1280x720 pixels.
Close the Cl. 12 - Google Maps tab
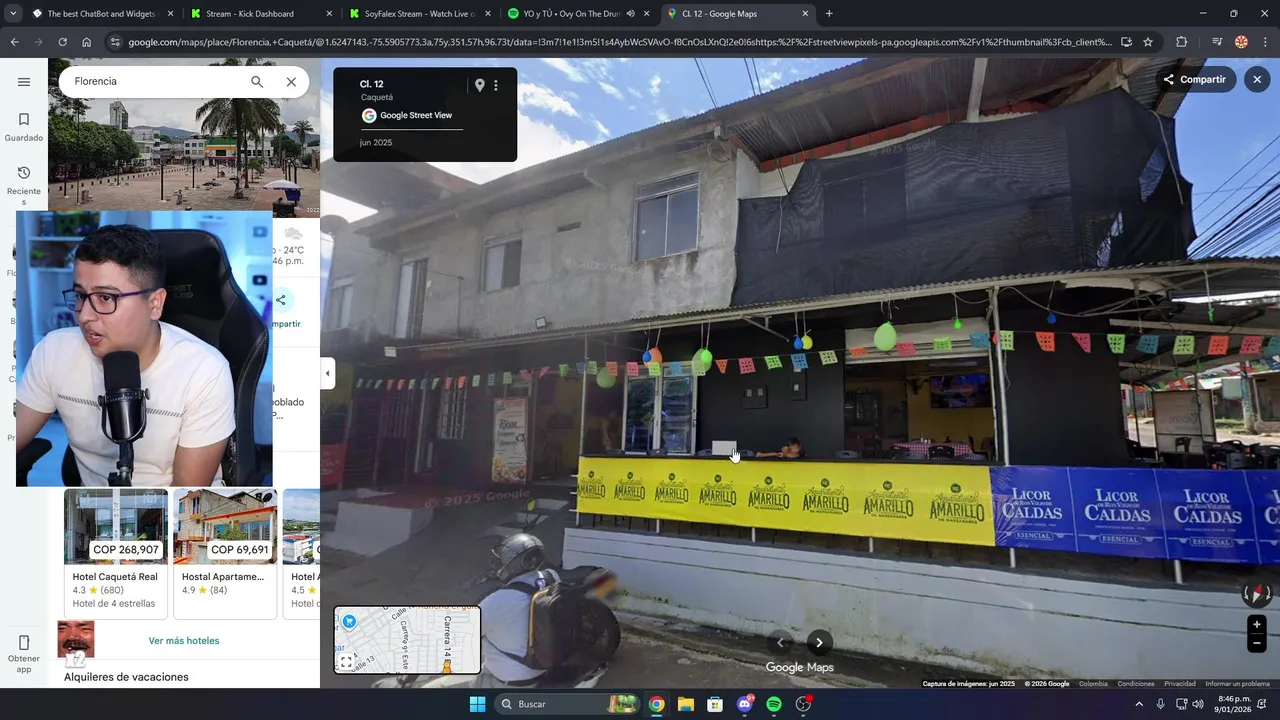tap(806, 14)
